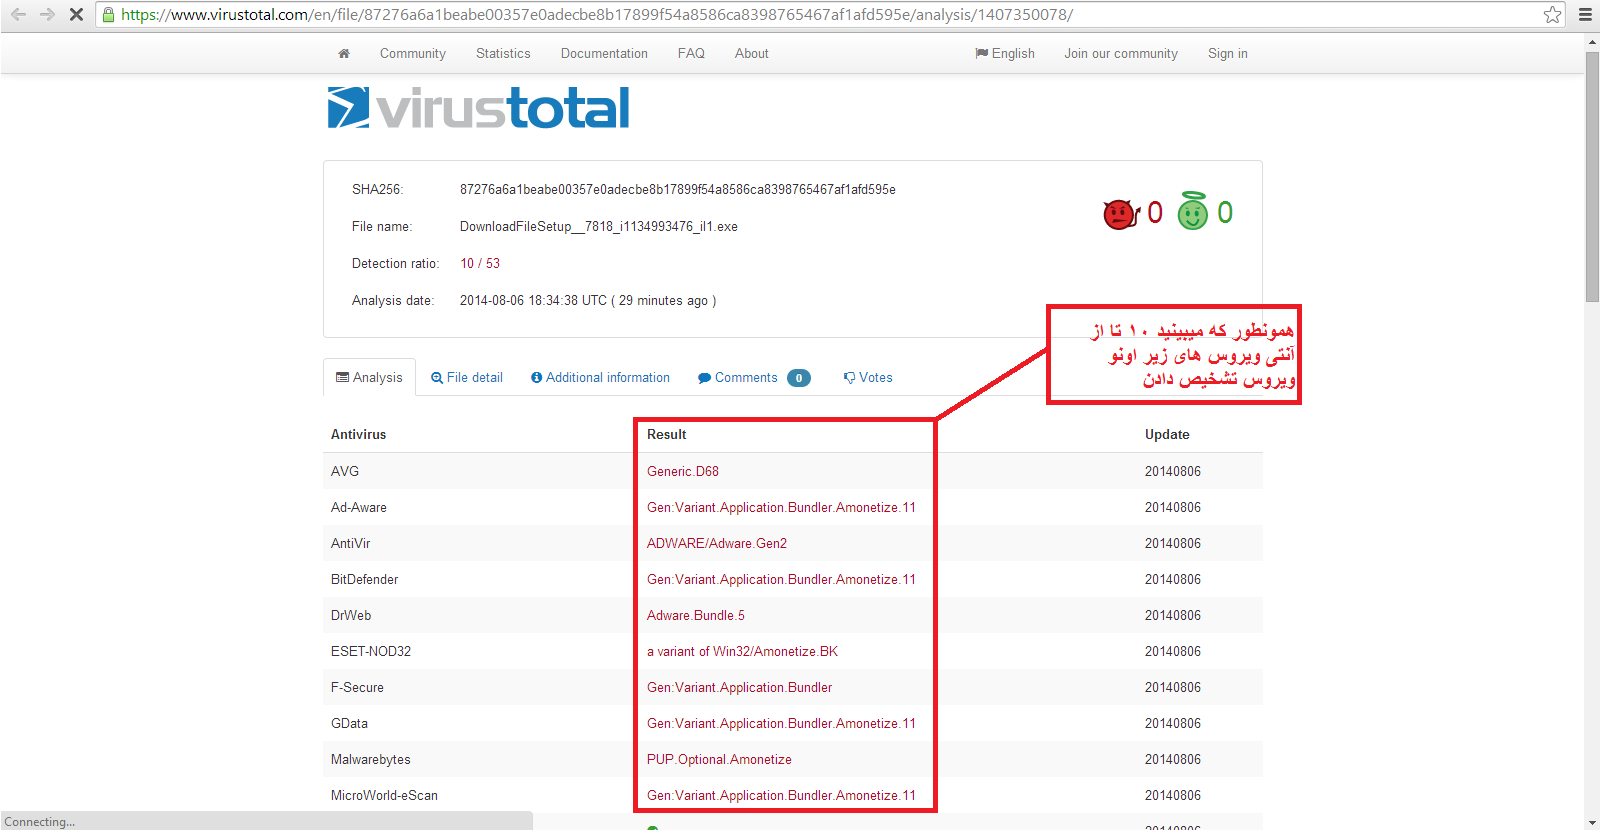Open the Additional information tab

pos(600,378)
